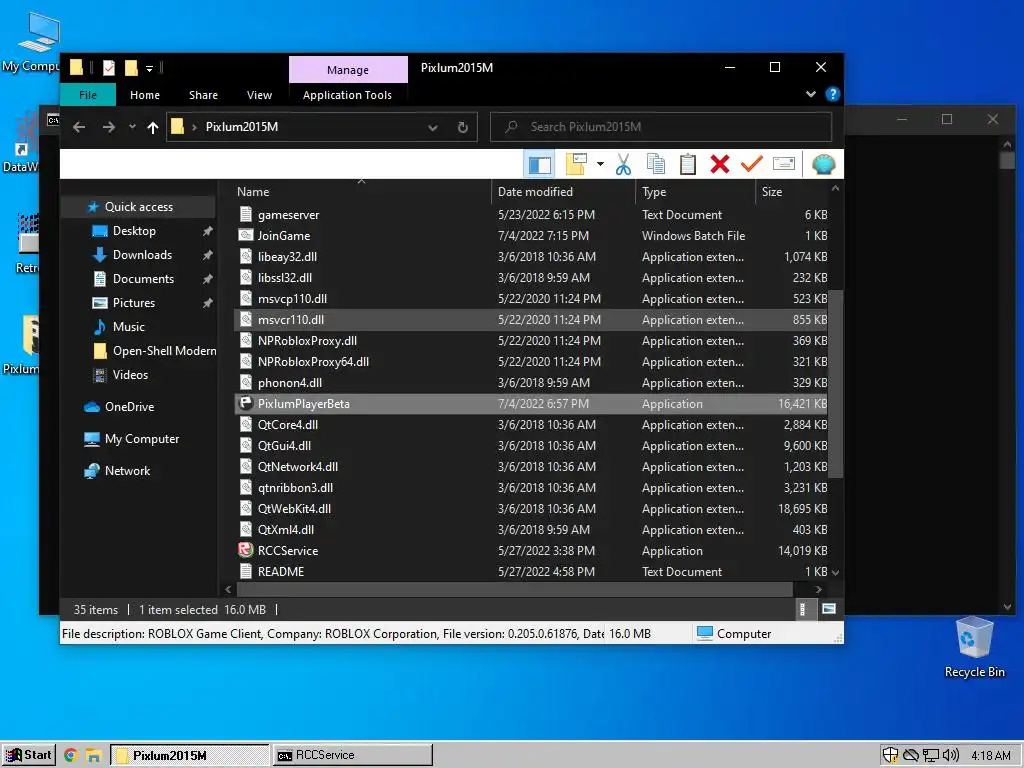1024x768 pixels.
Task: Switch to large thumbnails view button
Action: coord(829,609)
